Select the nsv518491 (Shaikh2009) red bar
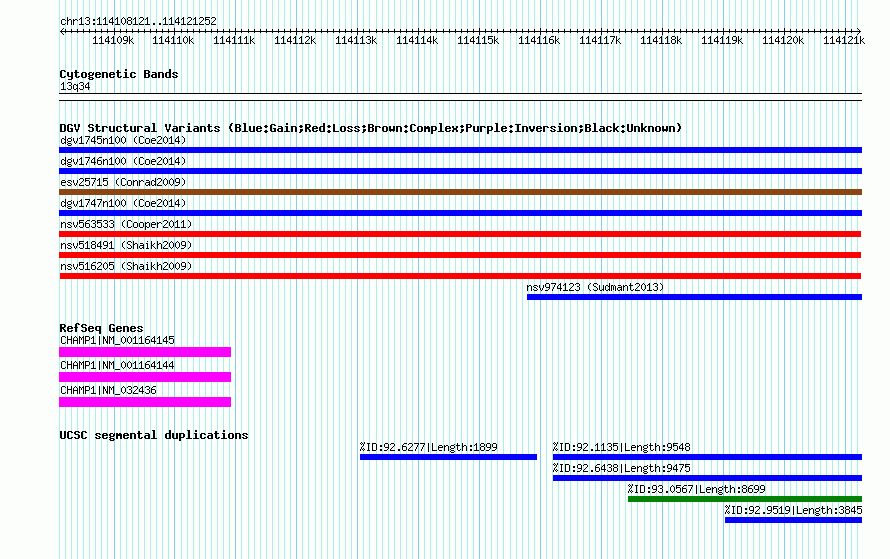Viewport: 890px width, 559px height. point(460,255)
